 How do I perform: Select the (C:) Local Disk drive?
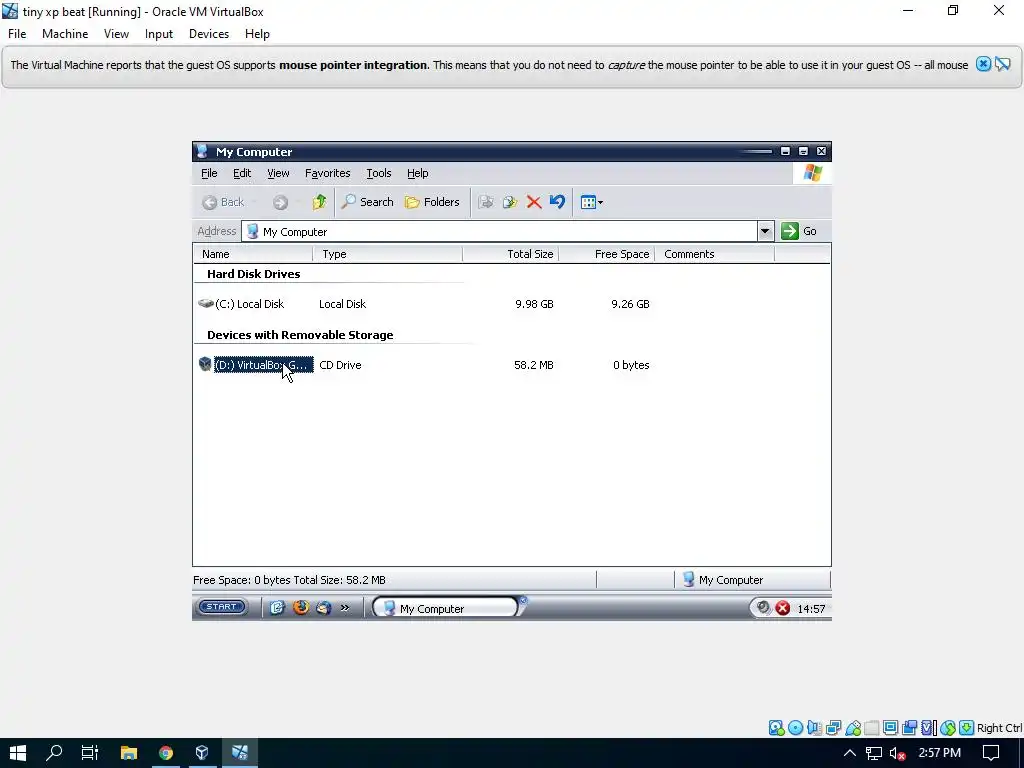(x=242, y=304)
